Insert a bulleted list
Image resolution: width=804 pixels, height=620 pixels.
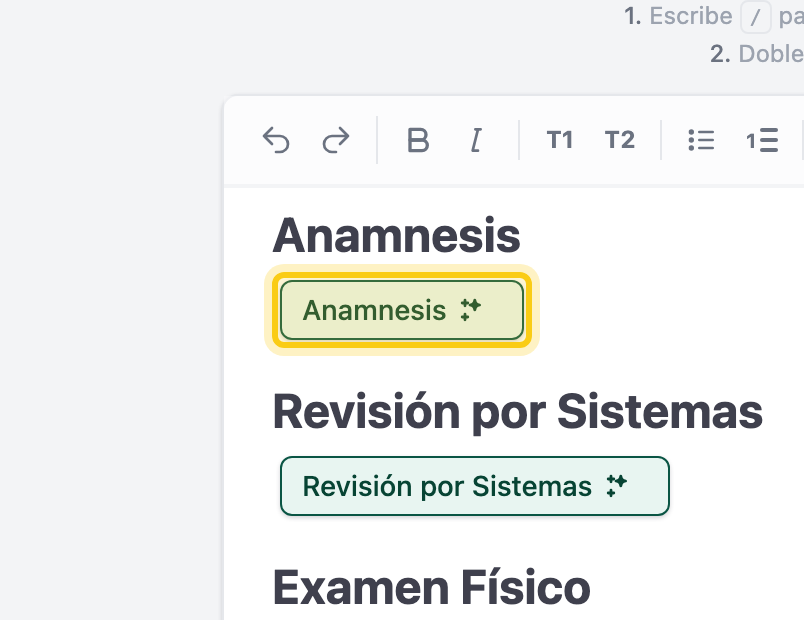[x=701, y=140]
